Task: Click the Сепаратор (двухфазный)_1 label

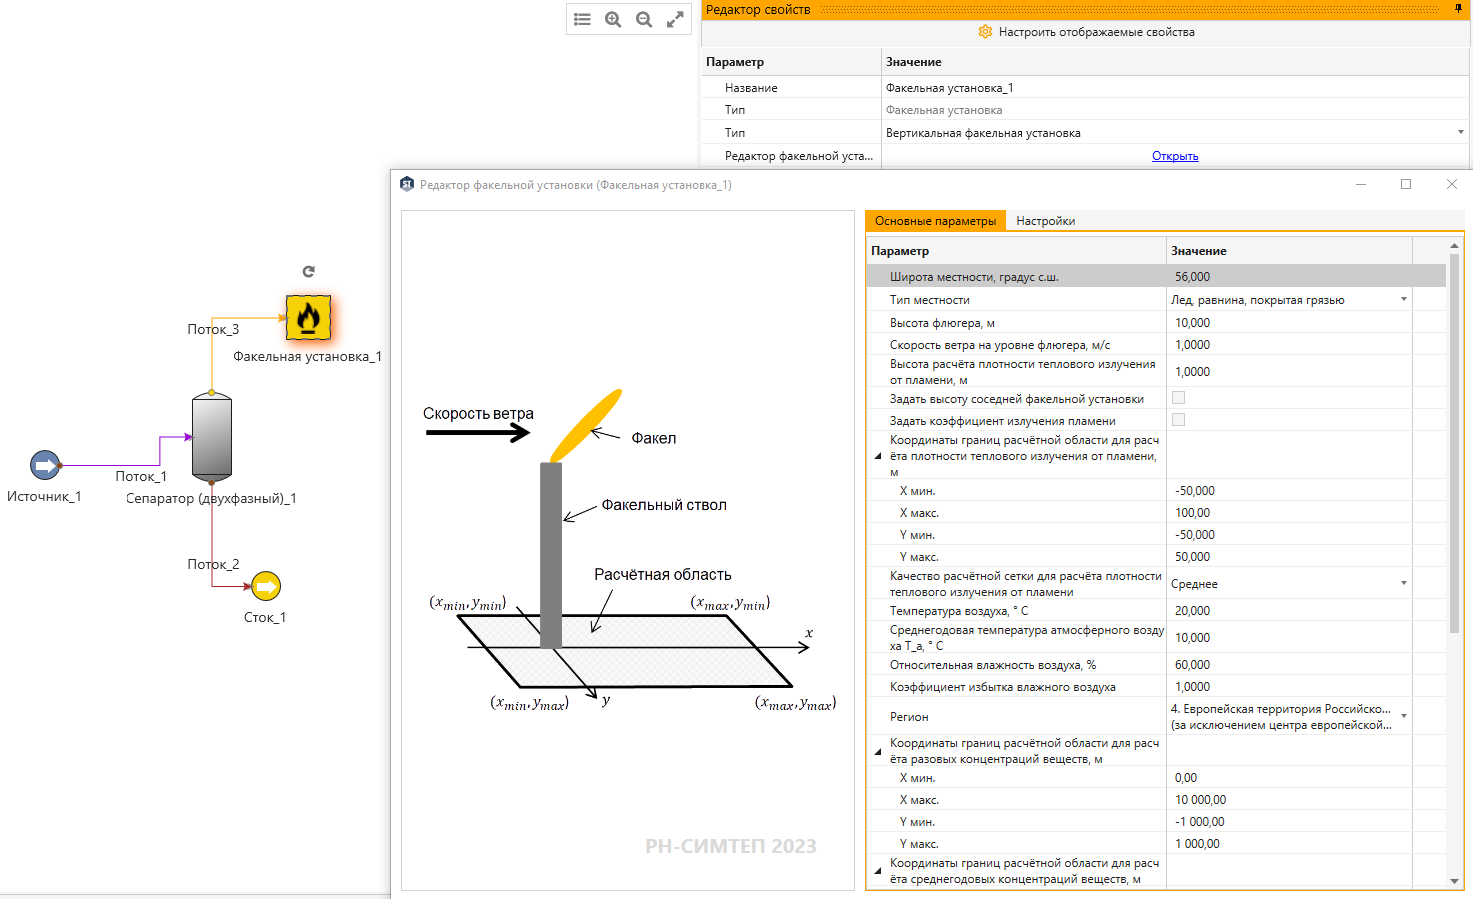Action: click(x=211, y=498)
